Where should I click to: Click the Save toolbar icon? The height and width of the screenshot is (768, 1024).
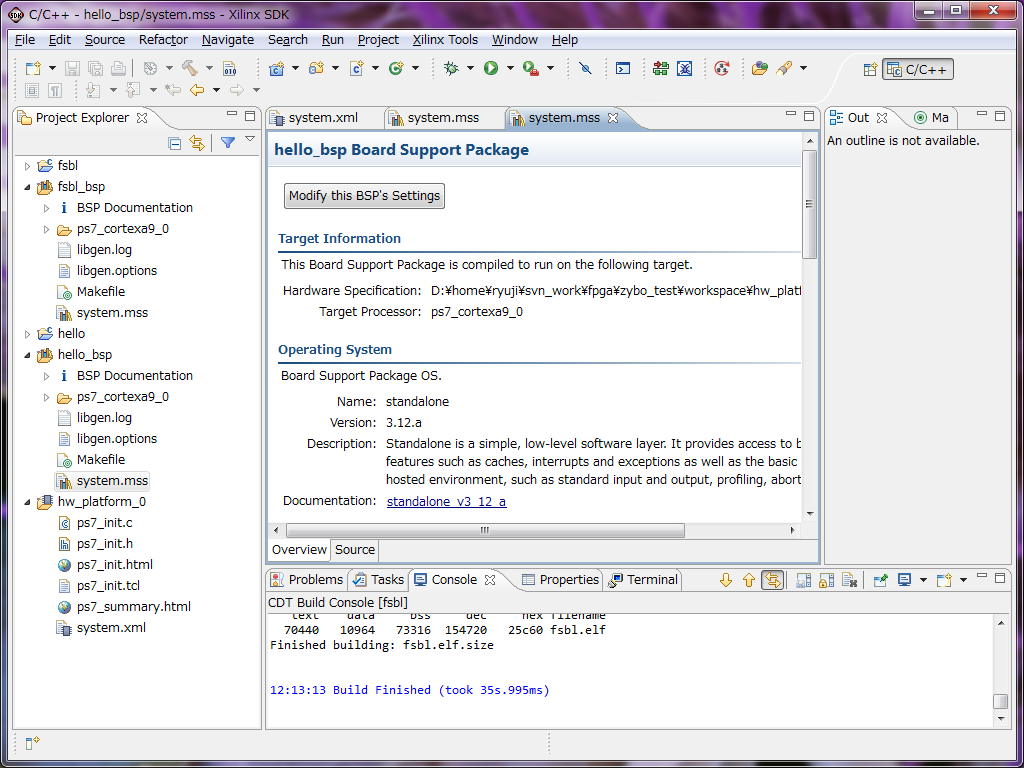pos(72,68)
